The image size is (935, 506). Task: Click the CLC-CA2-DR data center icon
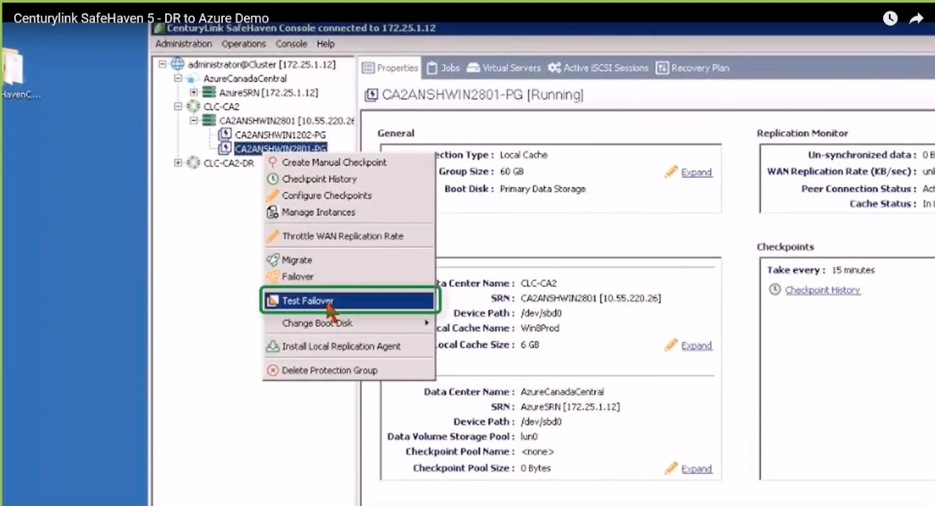pos(193,163)
